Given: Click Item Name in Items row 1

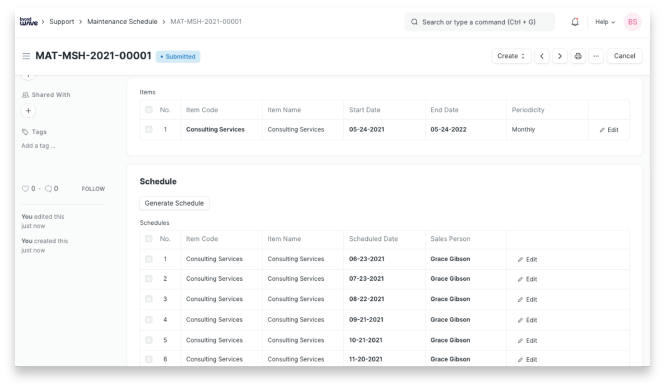Looking at the screenshot, I should tap(296, 129).
